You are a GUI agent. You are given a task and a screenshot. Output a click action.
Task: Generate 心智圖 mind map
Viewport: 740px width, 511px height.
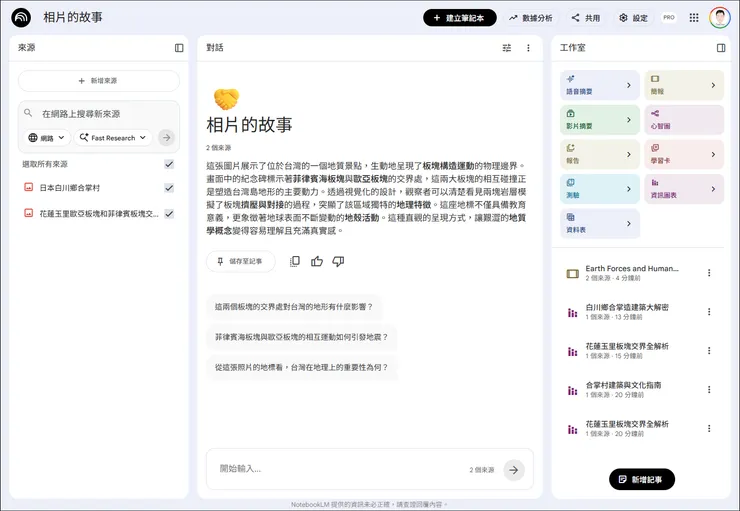pyautogui.click(x=684, y=120)
